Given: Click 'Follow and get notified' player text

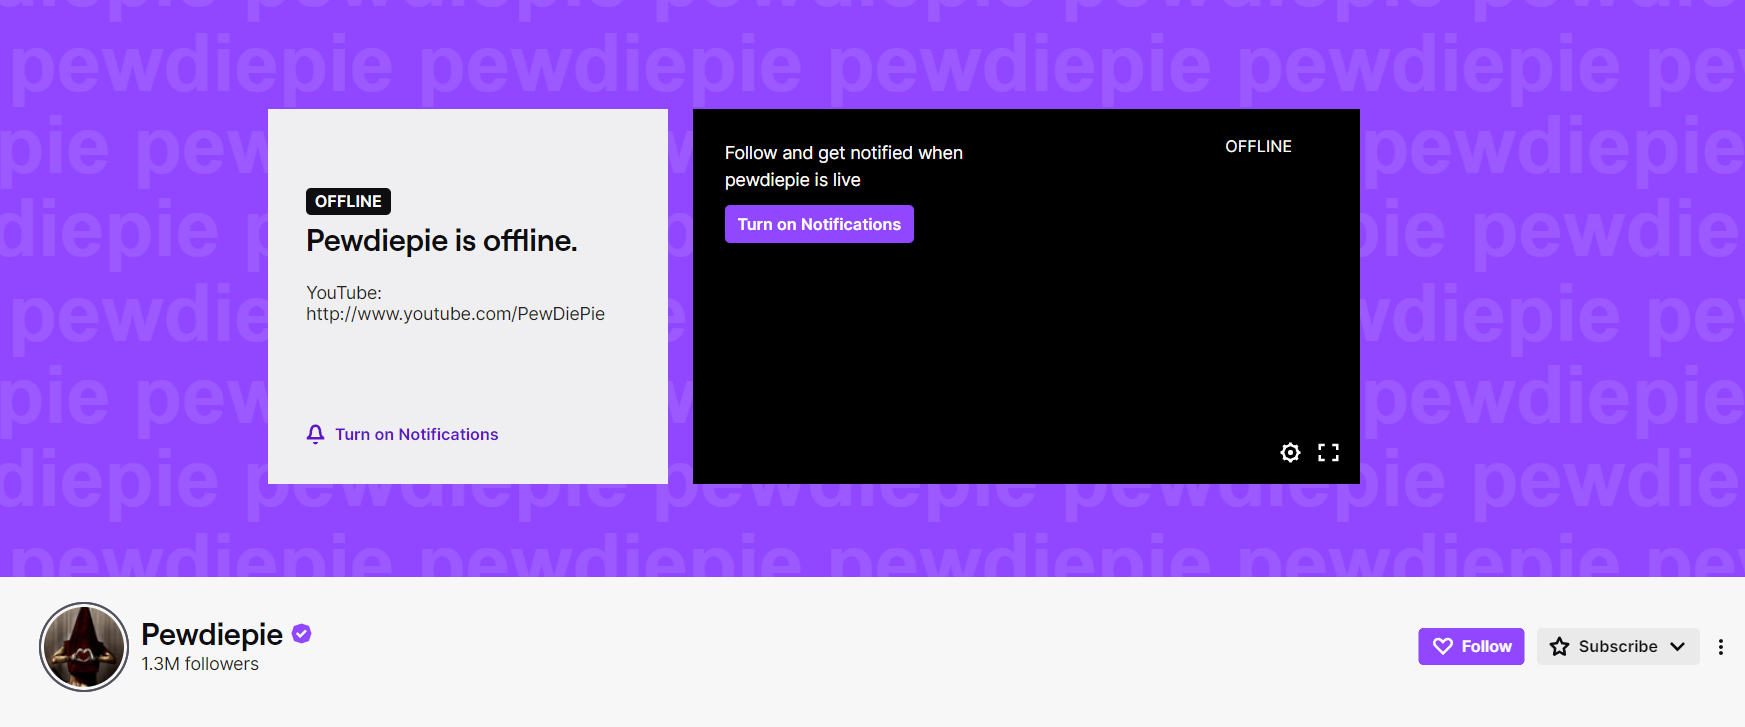Looking at the screenshot, I should point(844,166).
